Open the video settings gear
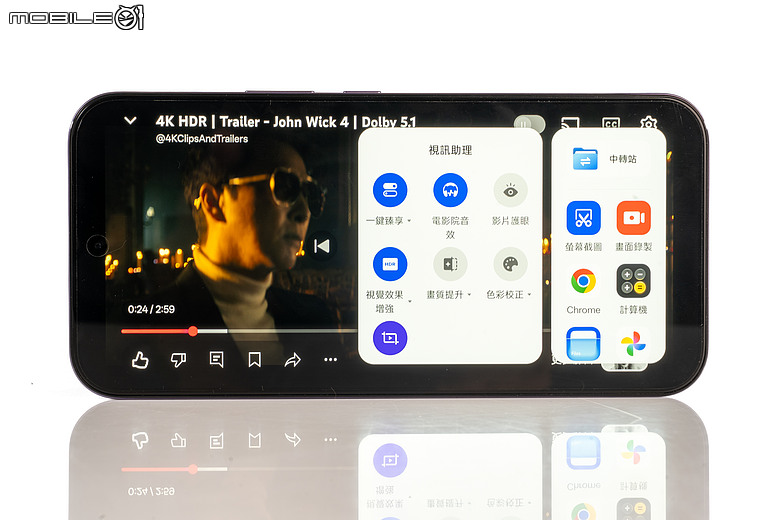 tap(649, 122)
